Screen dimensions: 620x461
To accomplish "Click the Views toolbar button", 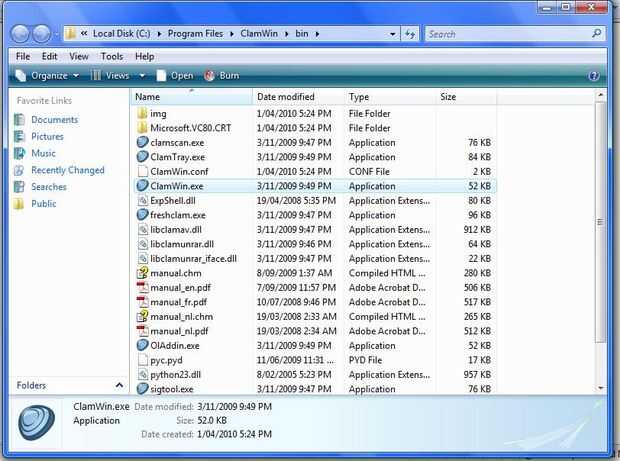I will coord(110,76).
